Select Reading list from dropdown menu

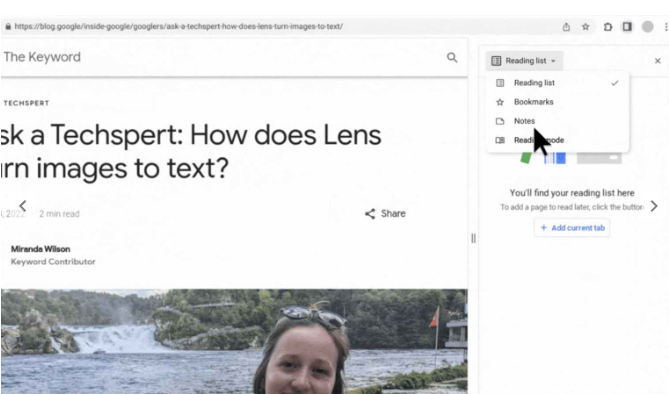coord(557,83)
